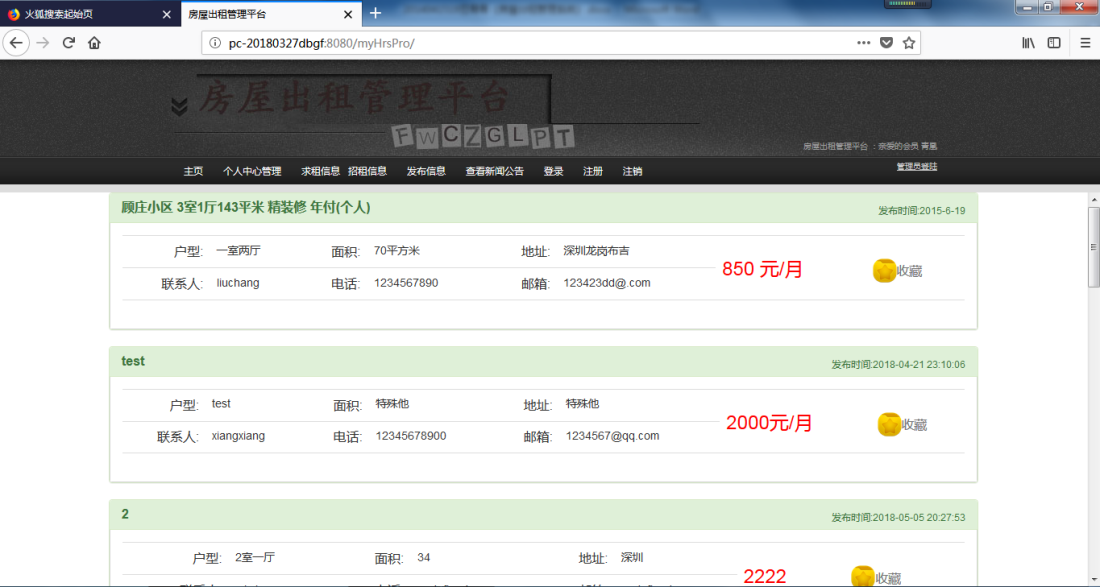This screenshot has height=587, width=1100.
Task: Select contact name liuchang
Action: (x=238, y=283)
